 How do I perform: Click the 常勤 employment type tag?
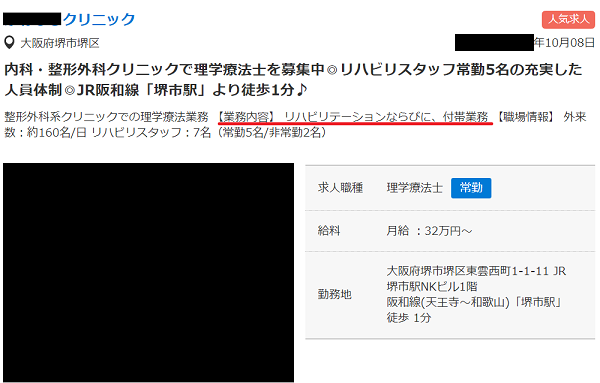click(x=471, y=187)
